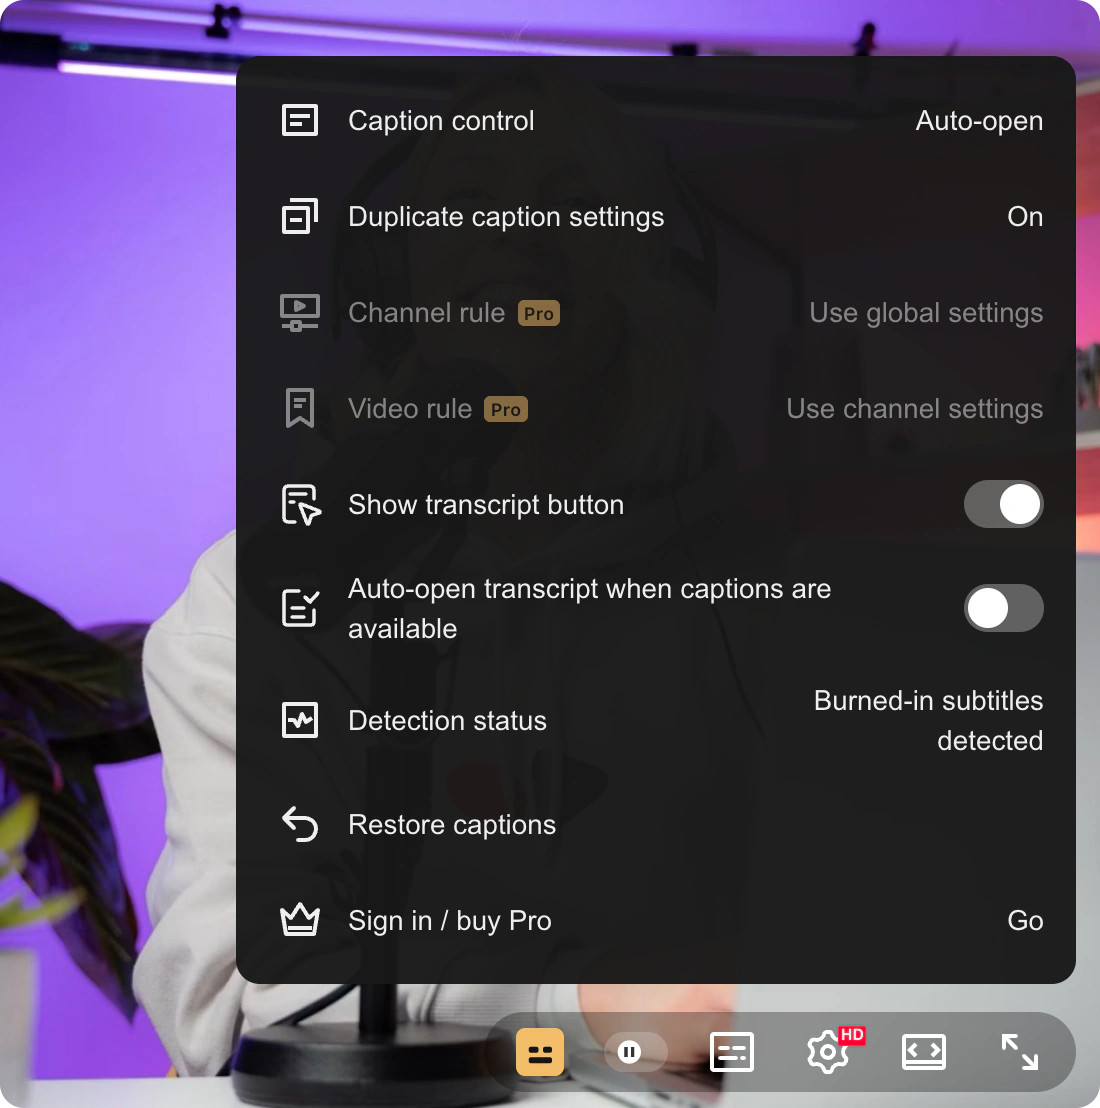This screenshot has width=1100, height=1108.
Task: Change Duplicate caption settings value On
Action: click(x=1024, y=216)
